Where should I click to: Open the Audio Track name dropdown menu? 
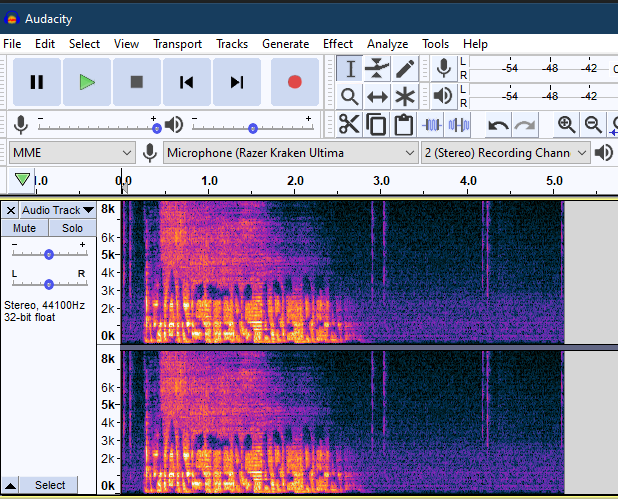(58, 210)
